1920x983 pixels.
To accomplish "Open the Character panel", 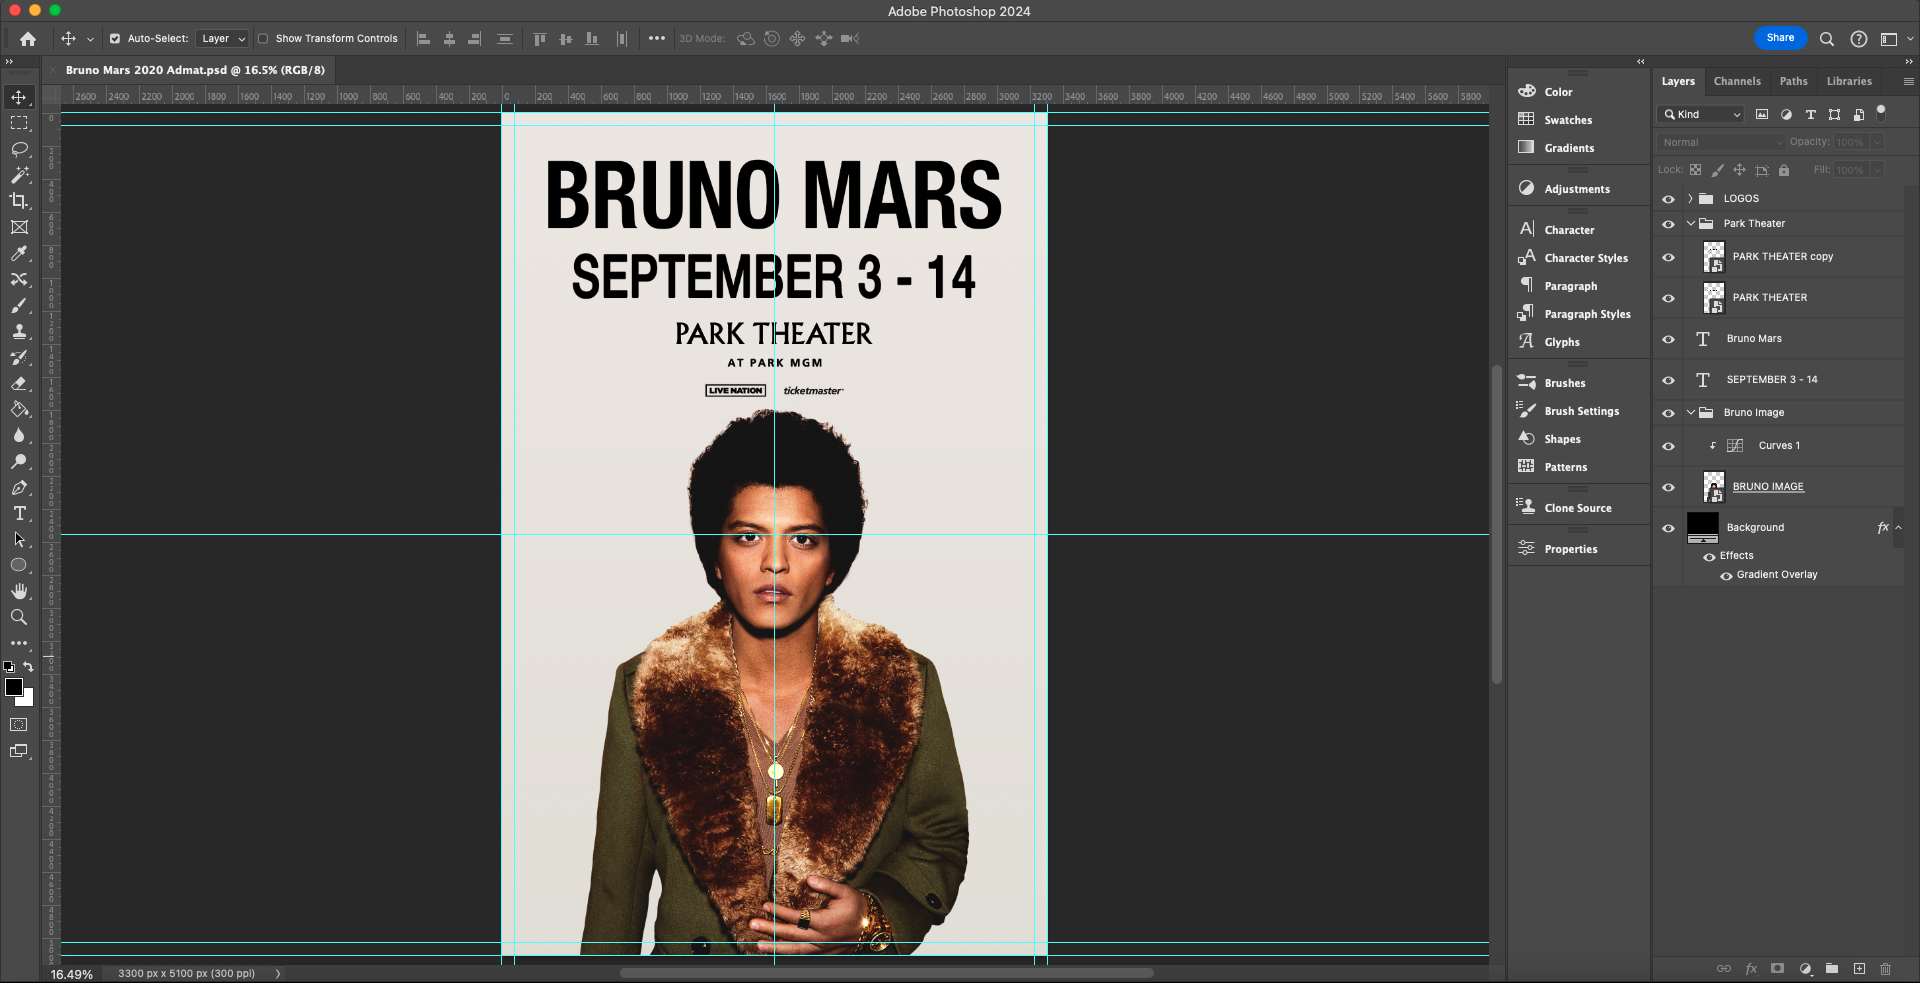I will click(x=1569, y=230).
